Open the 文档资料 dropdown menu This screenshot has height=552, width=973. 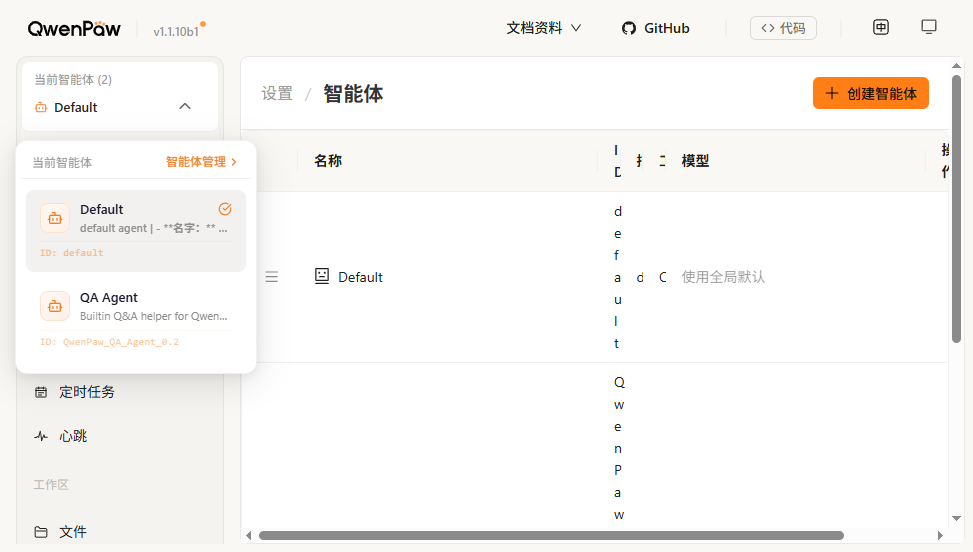(544, 28)
